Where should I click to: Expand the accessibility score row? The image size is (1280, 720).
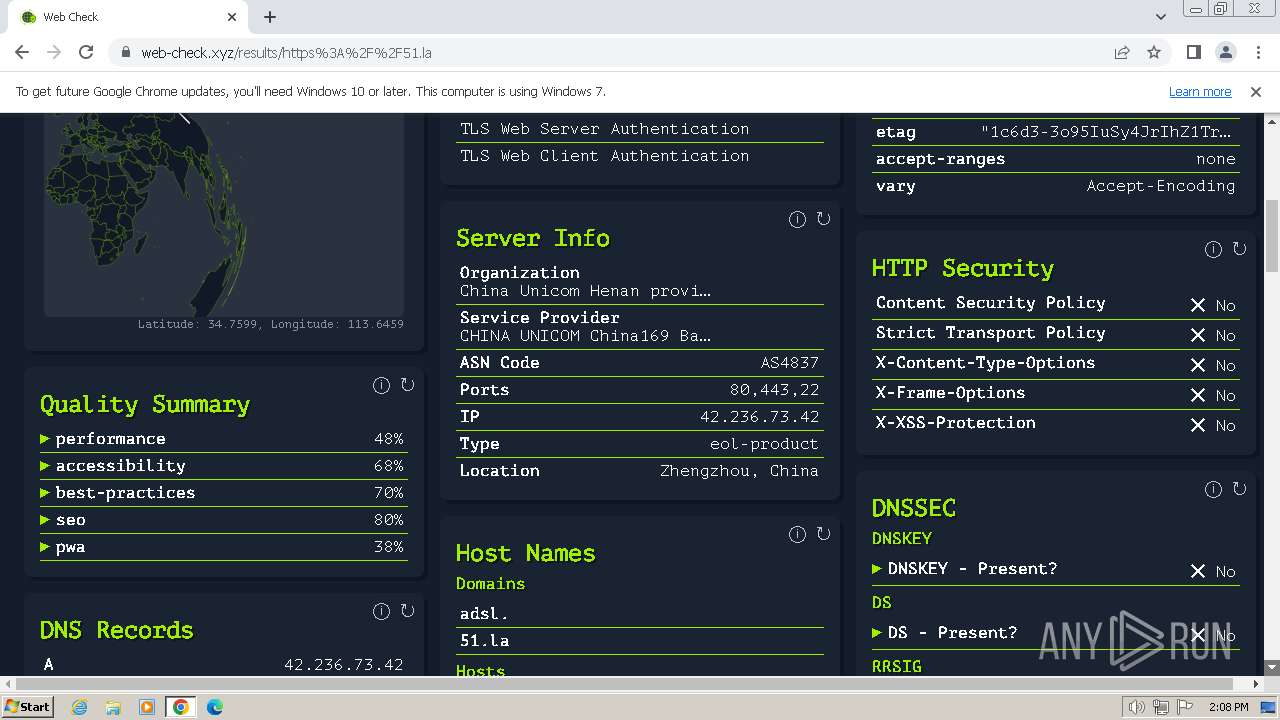(224, 466)
